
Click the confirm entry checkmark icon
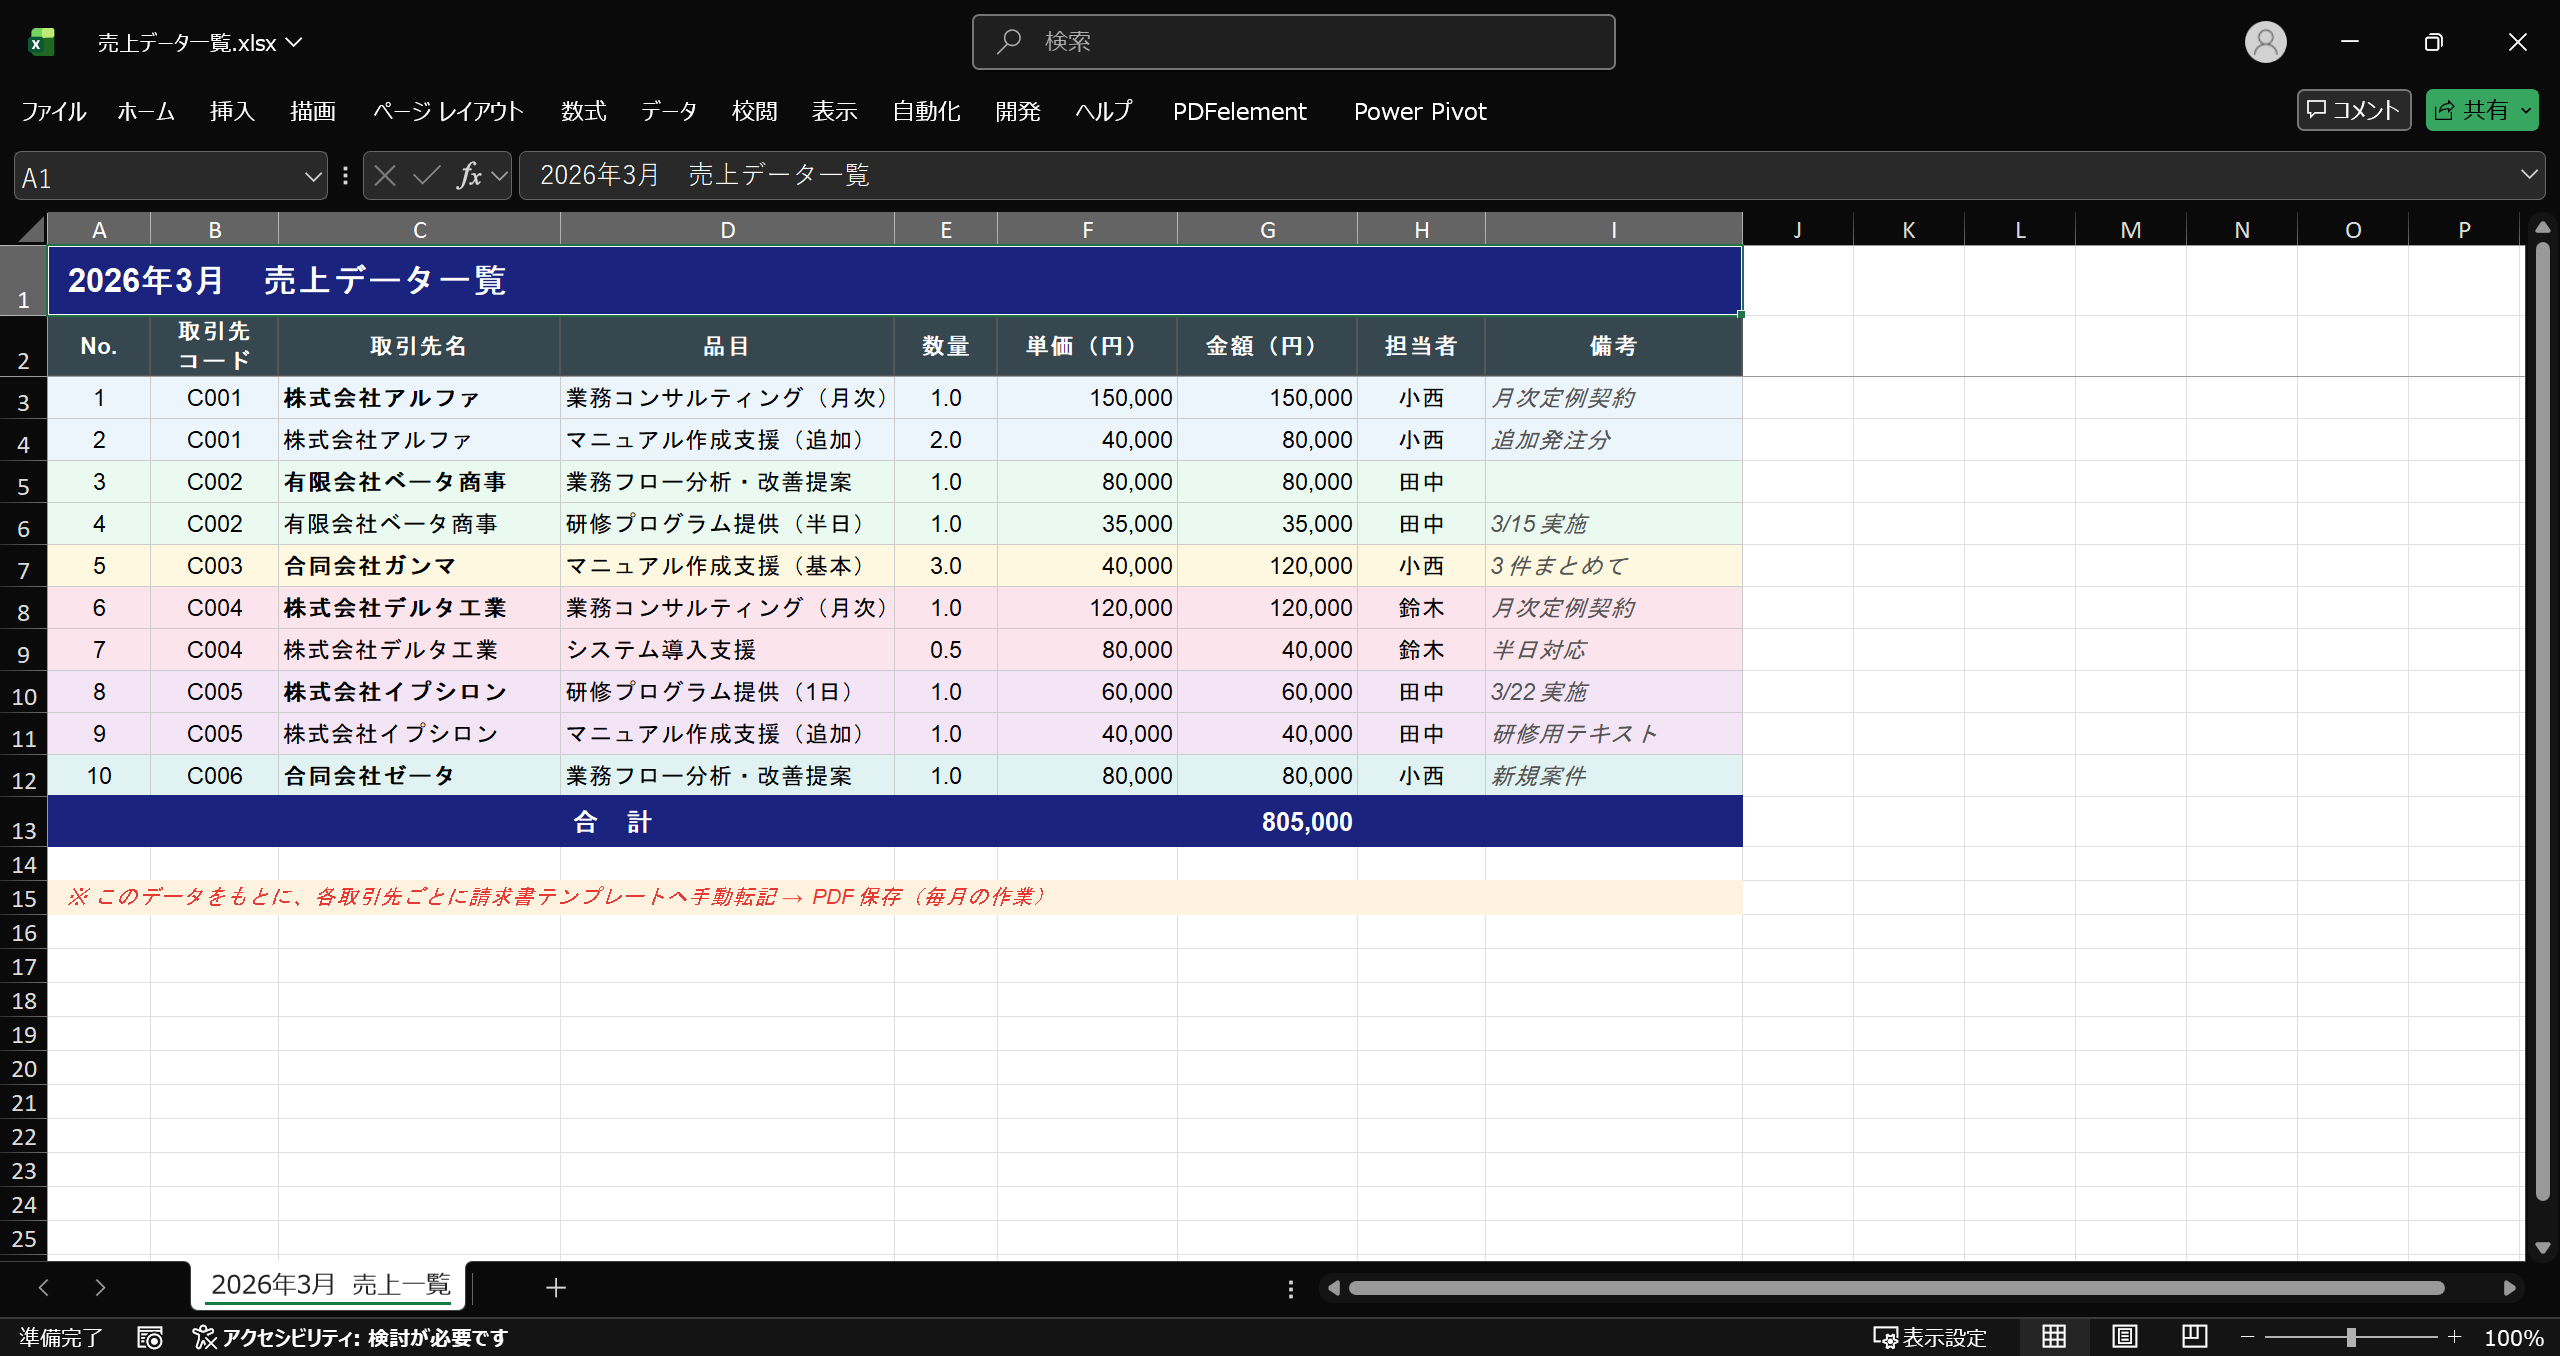[427, 176]
